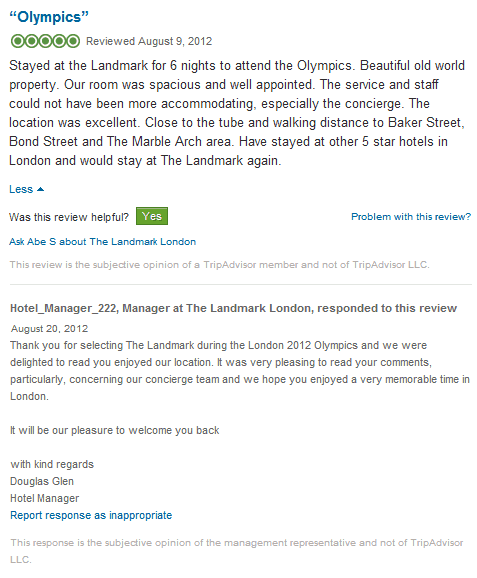The width and height of the screenshot is (477, 578).
Task: Click the "Douglas Glen" signature line
Action: point(42,481)
